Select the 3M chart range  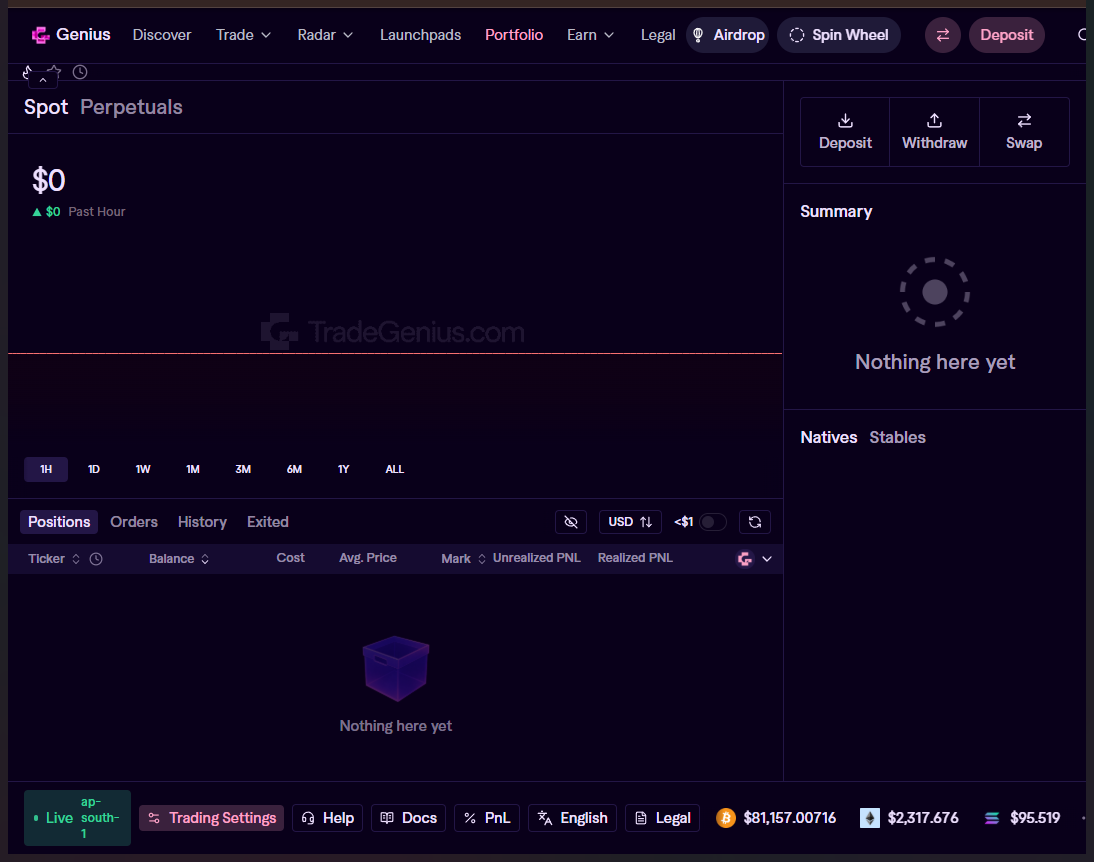click(x=243, y=469)
